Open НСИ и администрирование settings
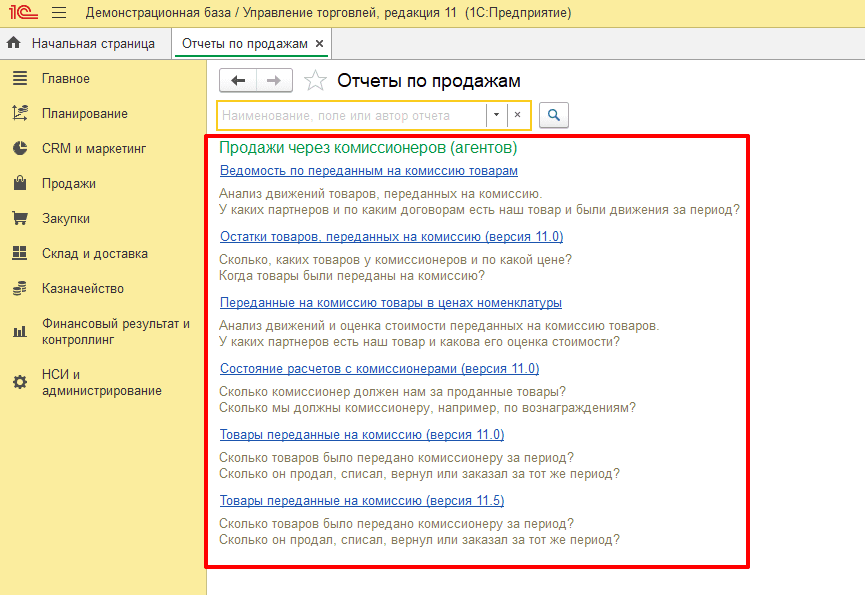This screenshot has width=865, height=595. coord(101,382)
